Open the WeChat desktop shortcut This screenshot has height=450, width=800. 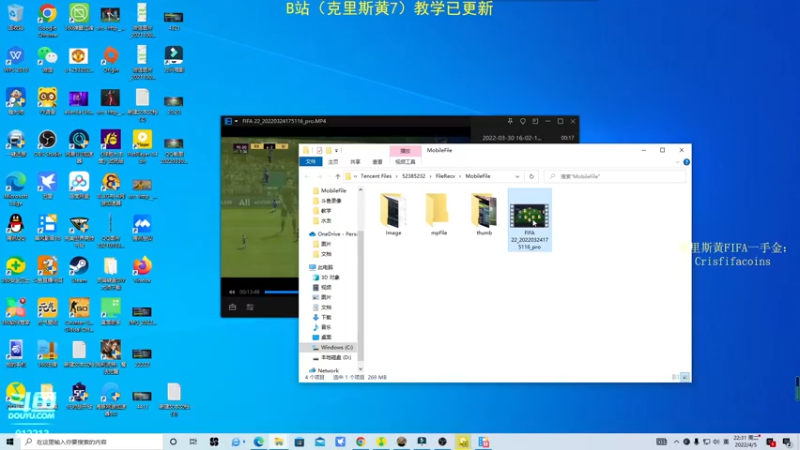pos(47,59)
